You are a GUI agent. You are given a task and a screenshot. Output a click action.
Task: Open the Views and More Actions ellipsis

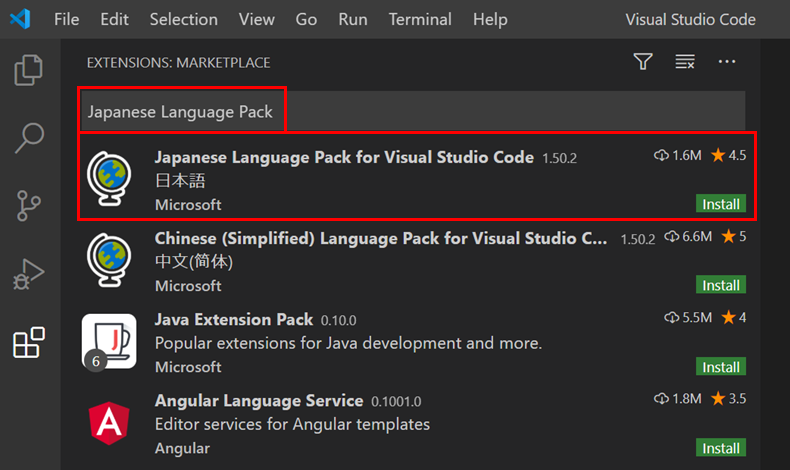pos(727,61)
